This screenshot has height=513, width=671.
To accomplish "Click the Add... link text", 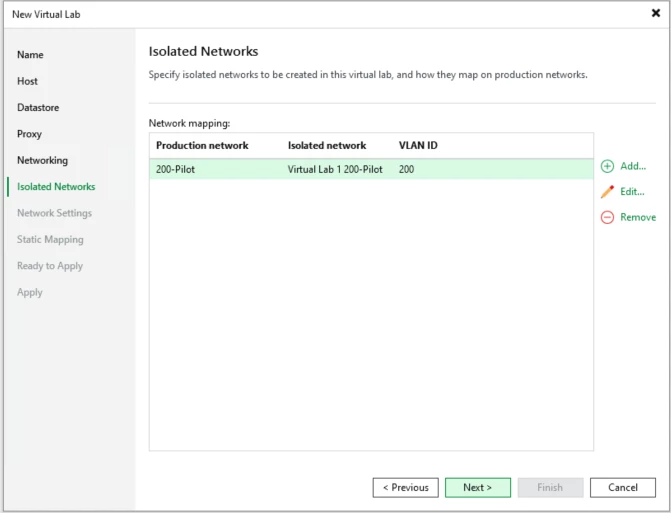I will click(633, 166).
